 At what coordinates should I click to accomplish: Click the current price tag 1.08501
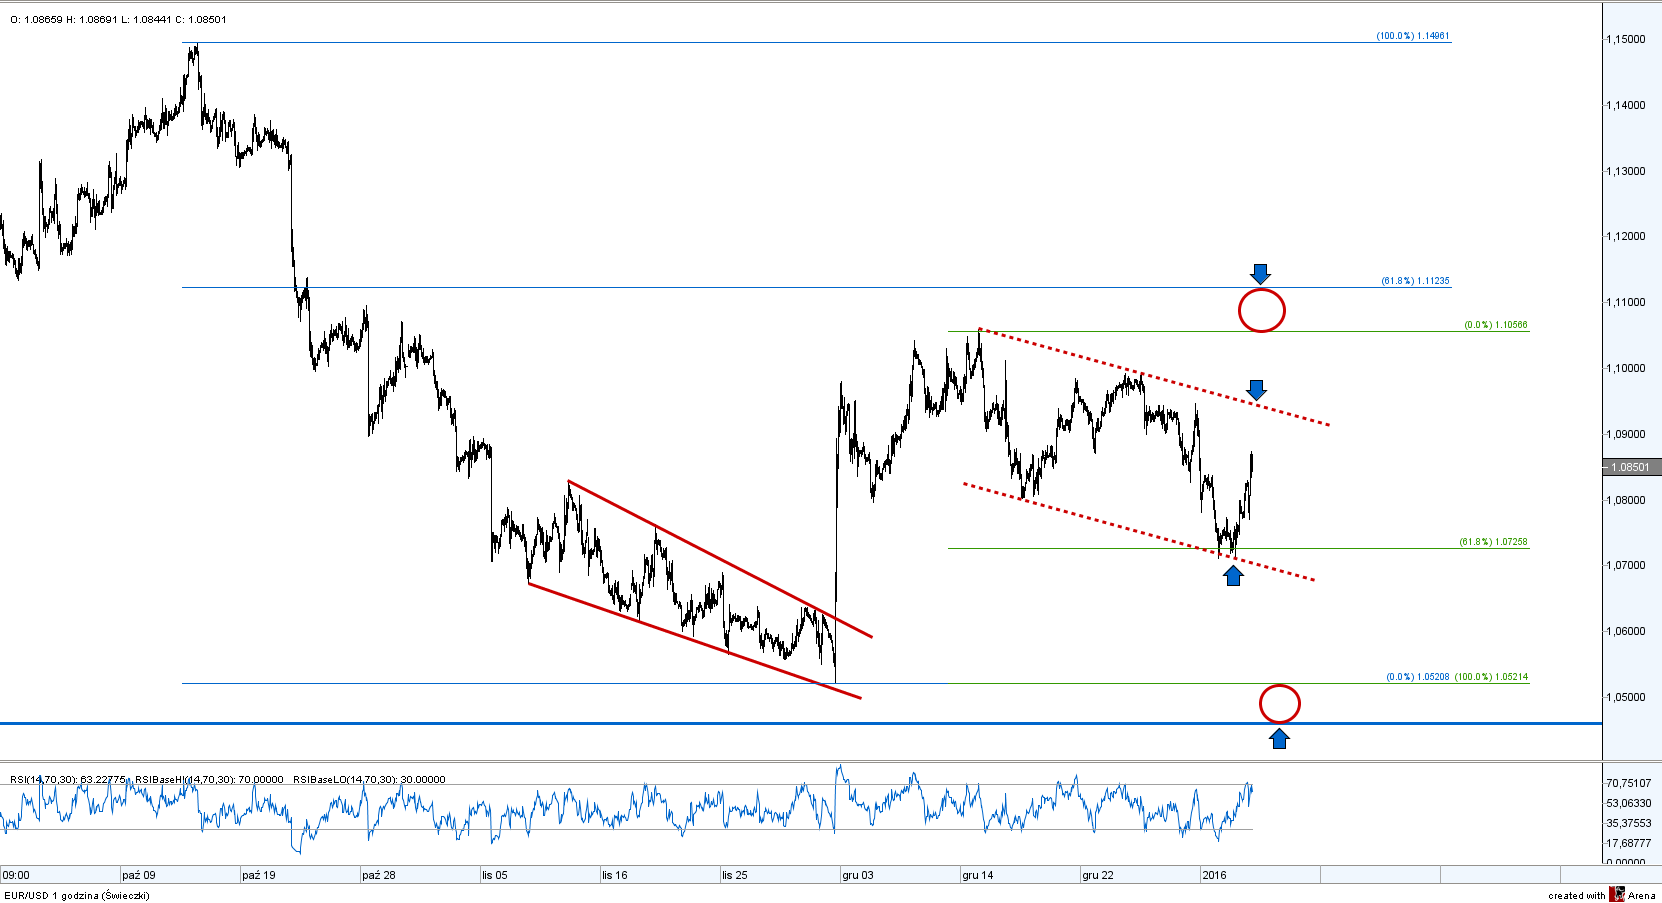point(1630,467)
